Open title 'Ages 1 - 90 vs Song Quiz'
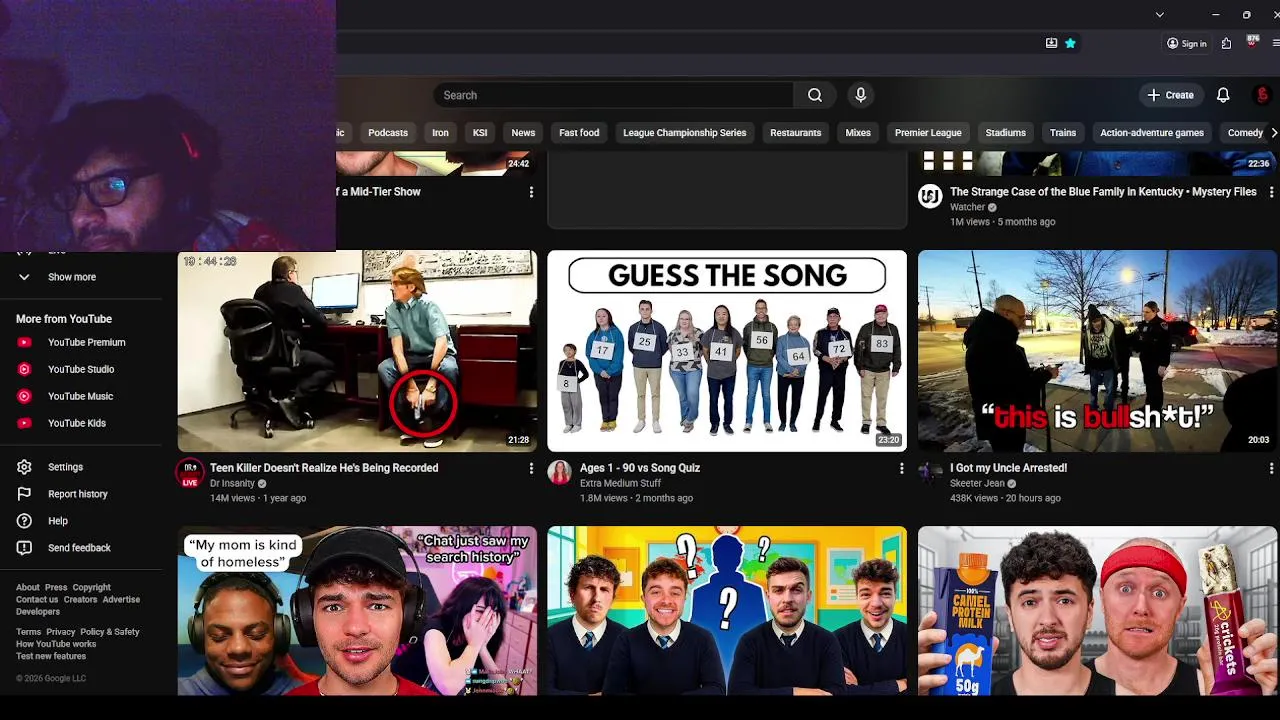 pyautogui.click(x=640, y=468)
